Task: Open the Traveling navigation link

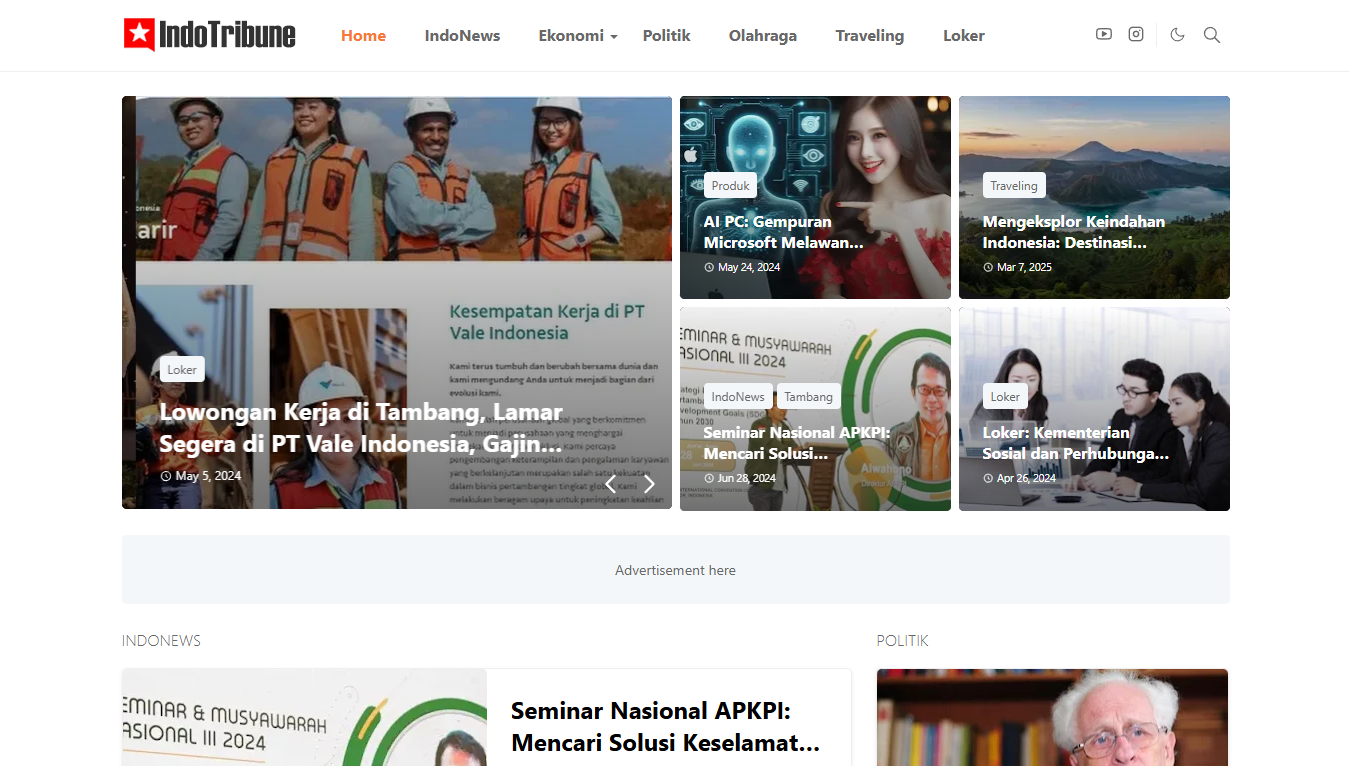Action: pos(869,36)
